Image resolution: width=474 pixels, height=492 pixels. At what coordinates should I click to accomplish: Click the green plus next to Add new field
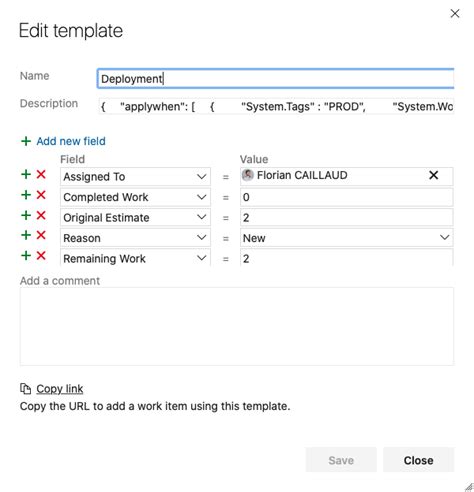(x=26, y=141)
